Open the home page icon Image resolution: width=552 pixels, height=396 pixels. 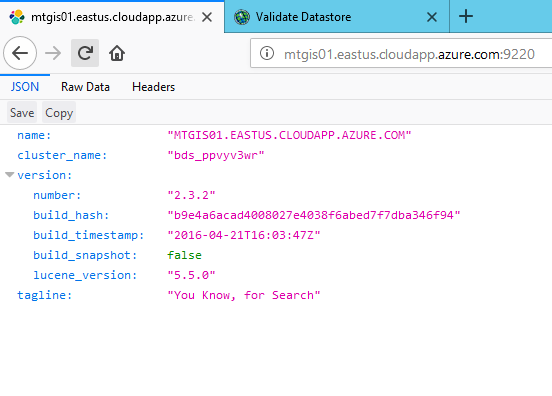click(x=117, y=54)
